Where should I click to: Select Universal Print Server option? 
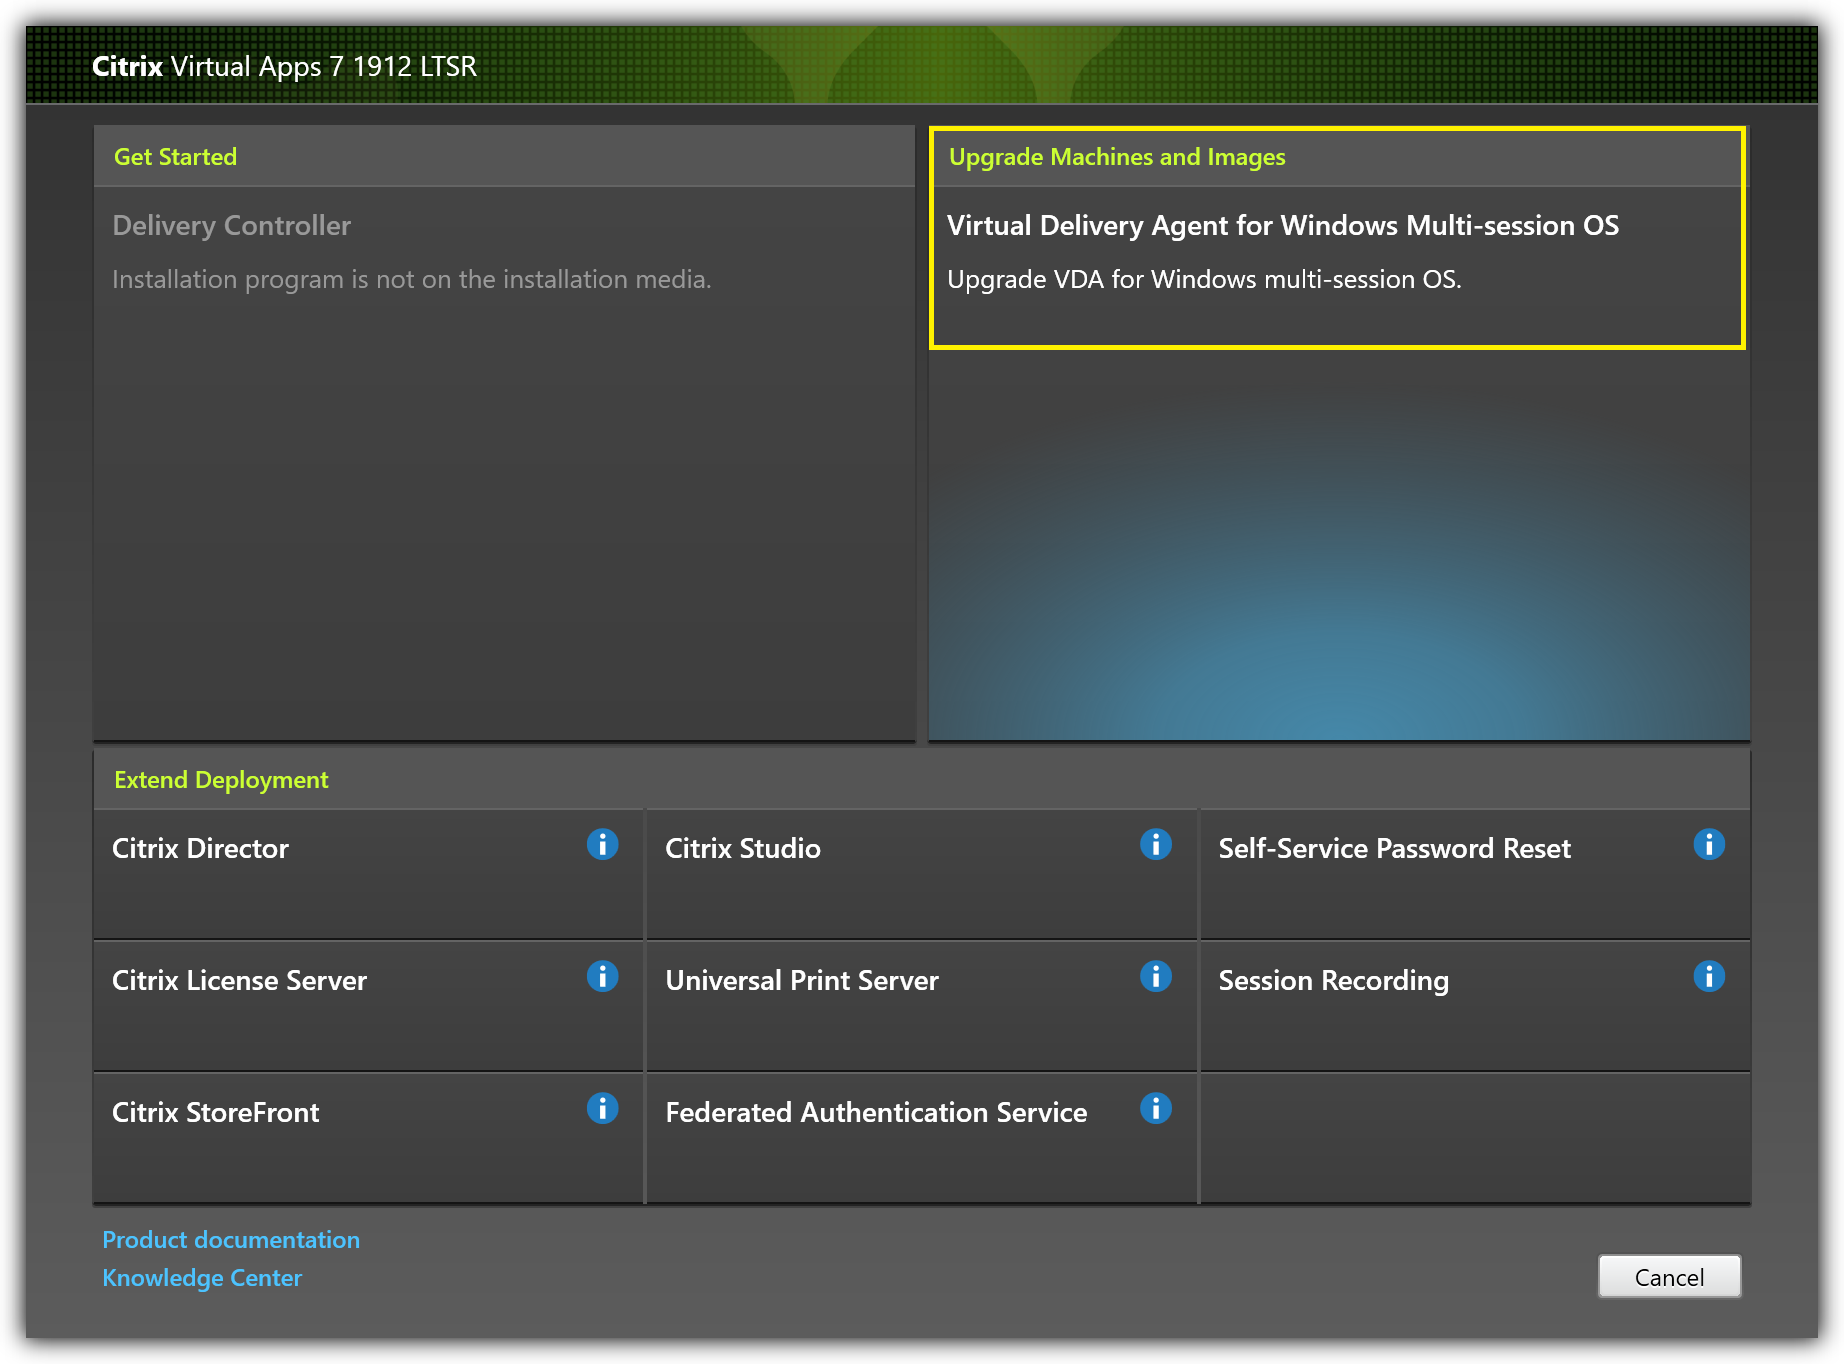point(801,981)
